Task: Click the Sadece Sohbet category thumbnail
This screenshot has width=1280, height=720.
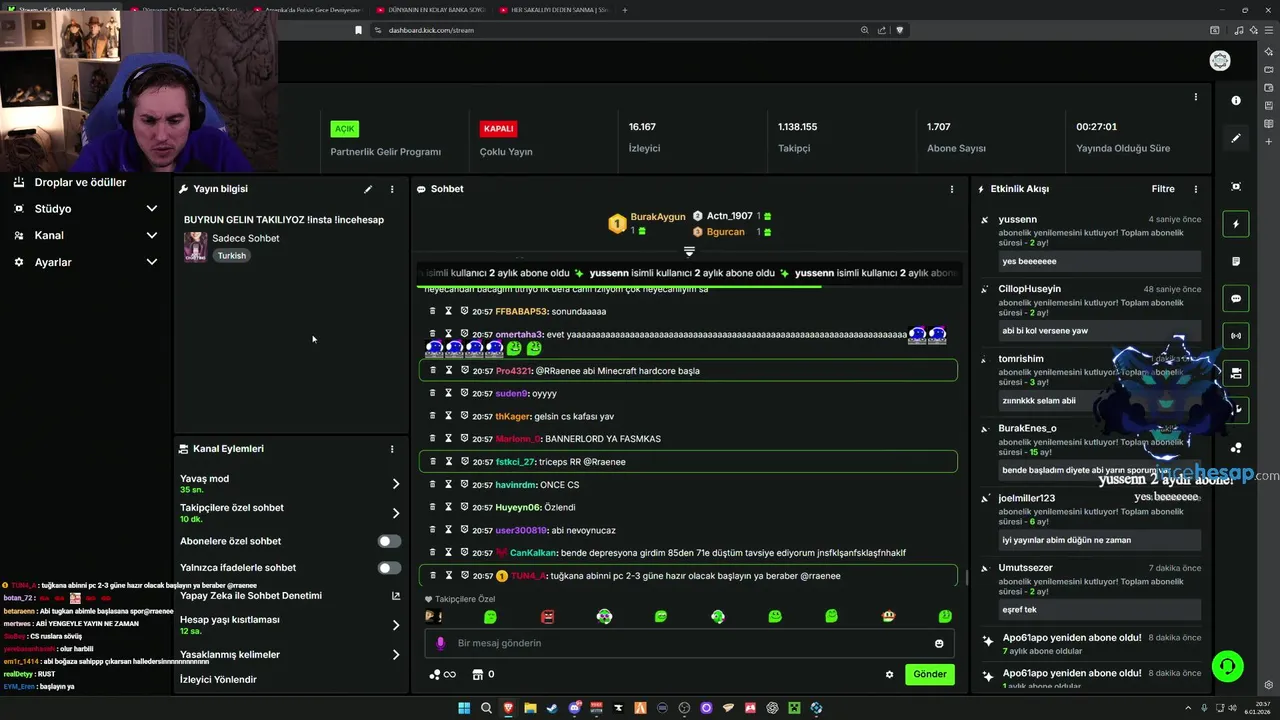Action: pyautogui.click(x=195, y=246)
